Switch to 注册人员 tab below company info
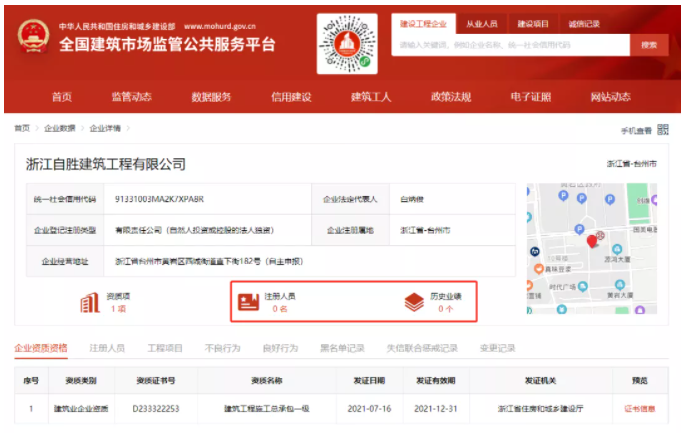 107,348
